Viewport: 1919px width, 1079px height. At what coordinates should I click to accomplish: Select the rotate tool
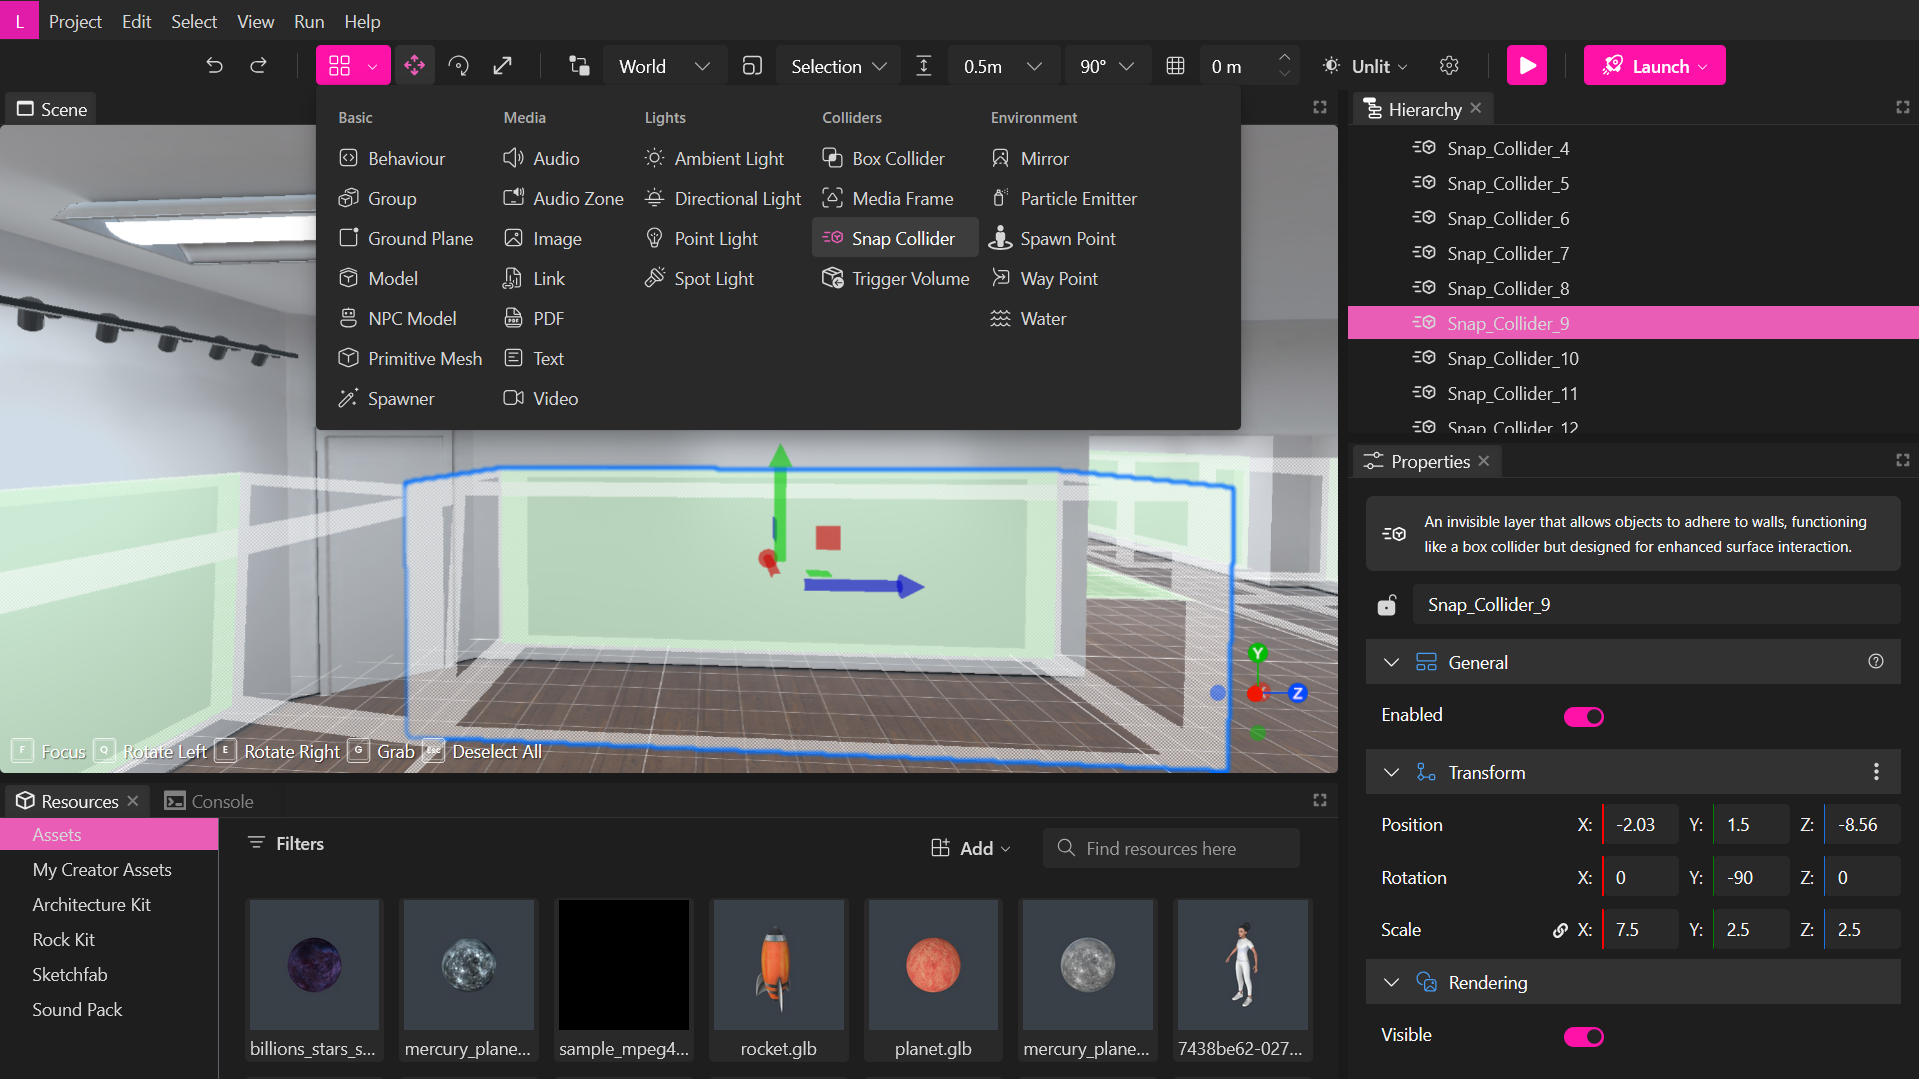click(459, 66)
